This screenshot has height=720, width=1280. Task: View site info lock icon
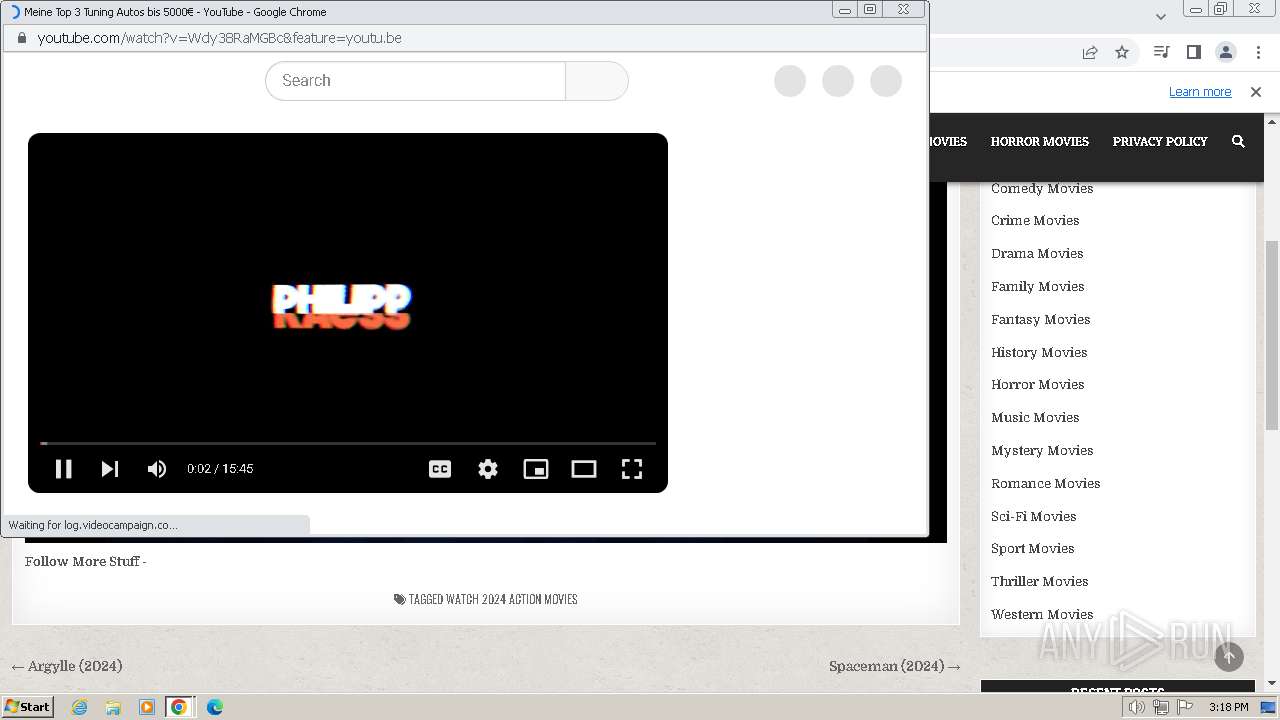coord(22,38)
